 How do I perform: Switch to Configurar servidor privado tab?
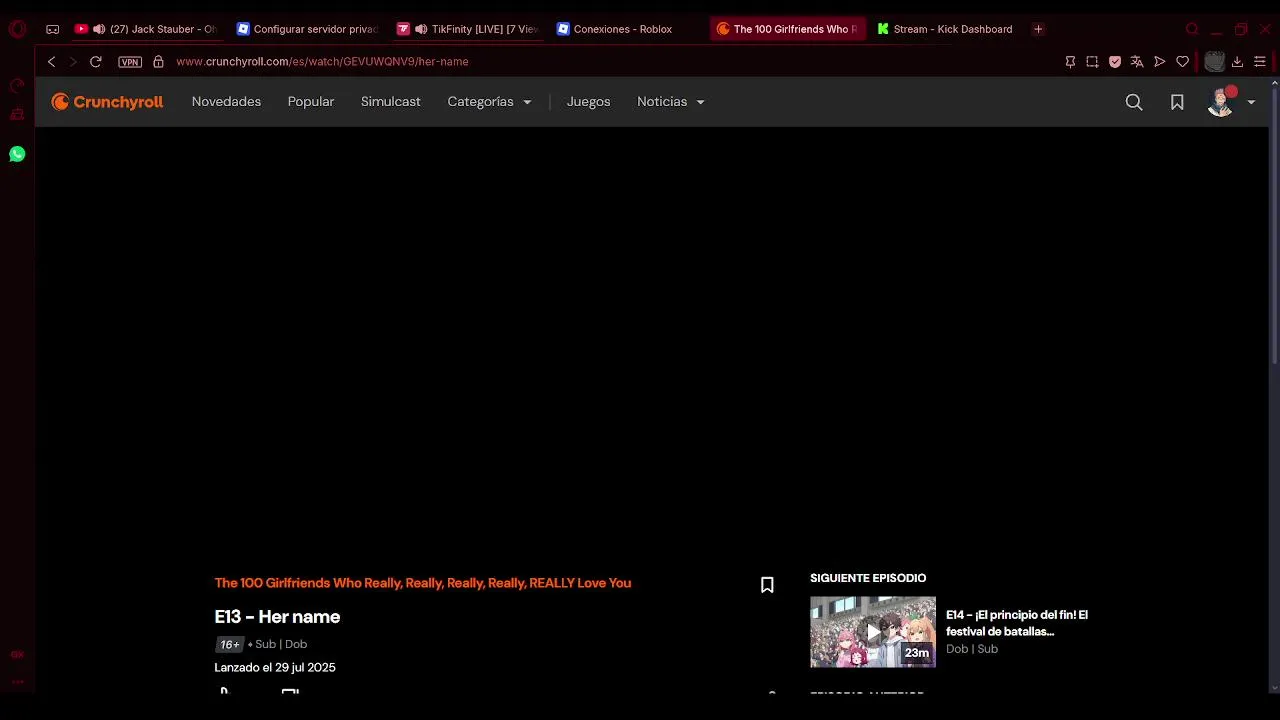(306, 29)
